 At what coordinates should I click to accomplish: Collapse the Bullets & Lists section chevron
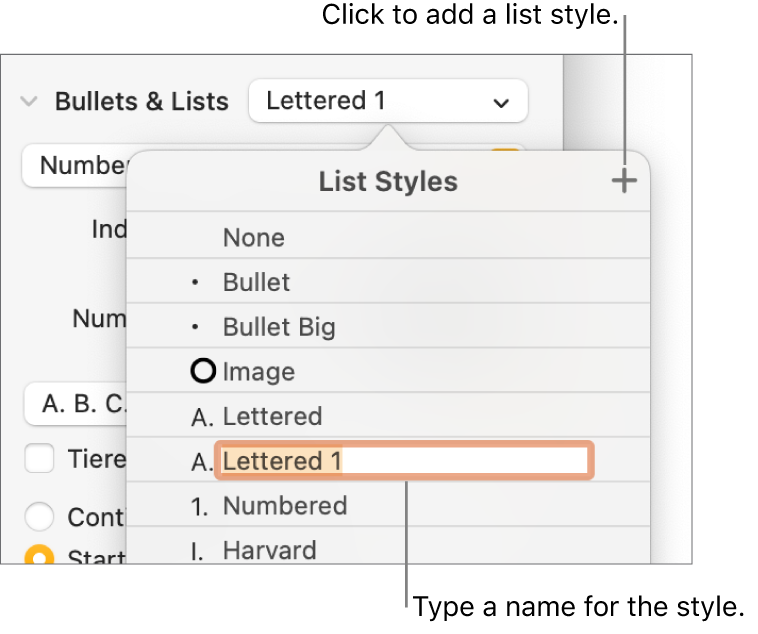pyautogui.click(x=30, y=102)
